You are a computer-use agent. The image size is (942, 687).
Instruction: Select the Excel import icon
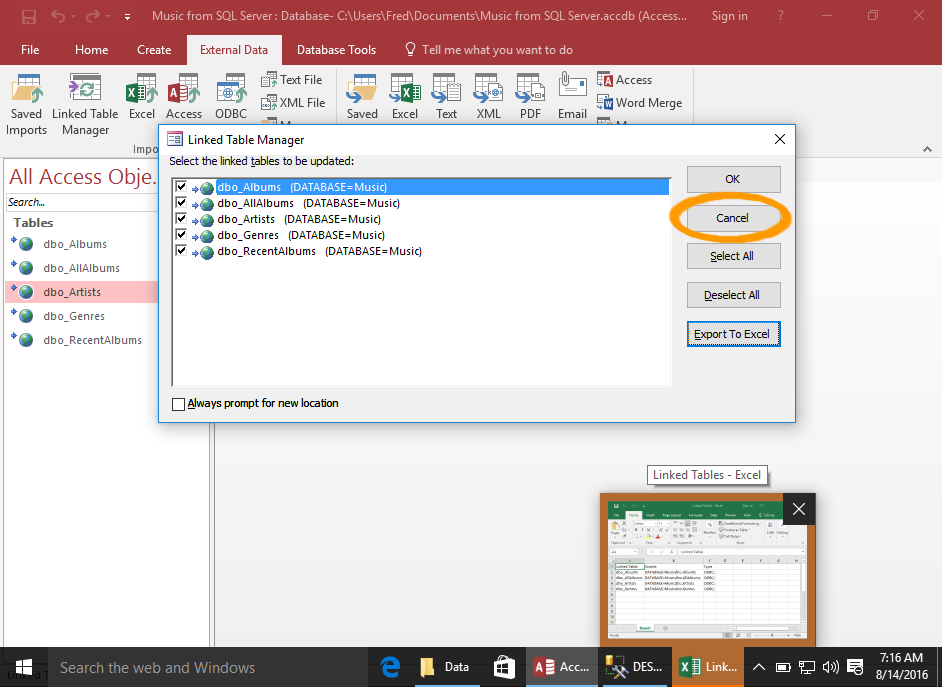tap(141, 95)
